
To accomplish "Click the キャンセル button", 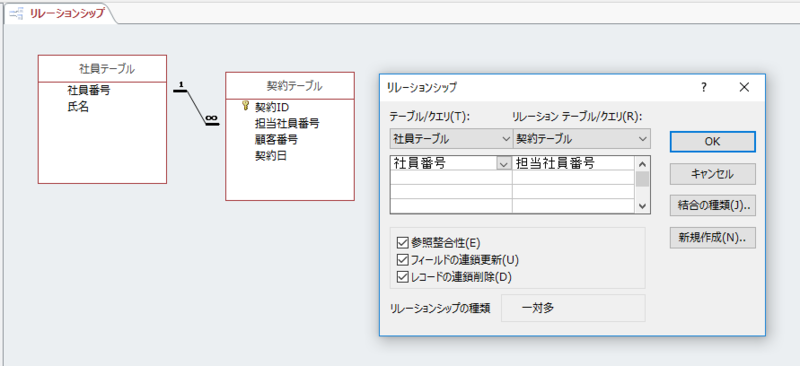I will click(712, 174).
